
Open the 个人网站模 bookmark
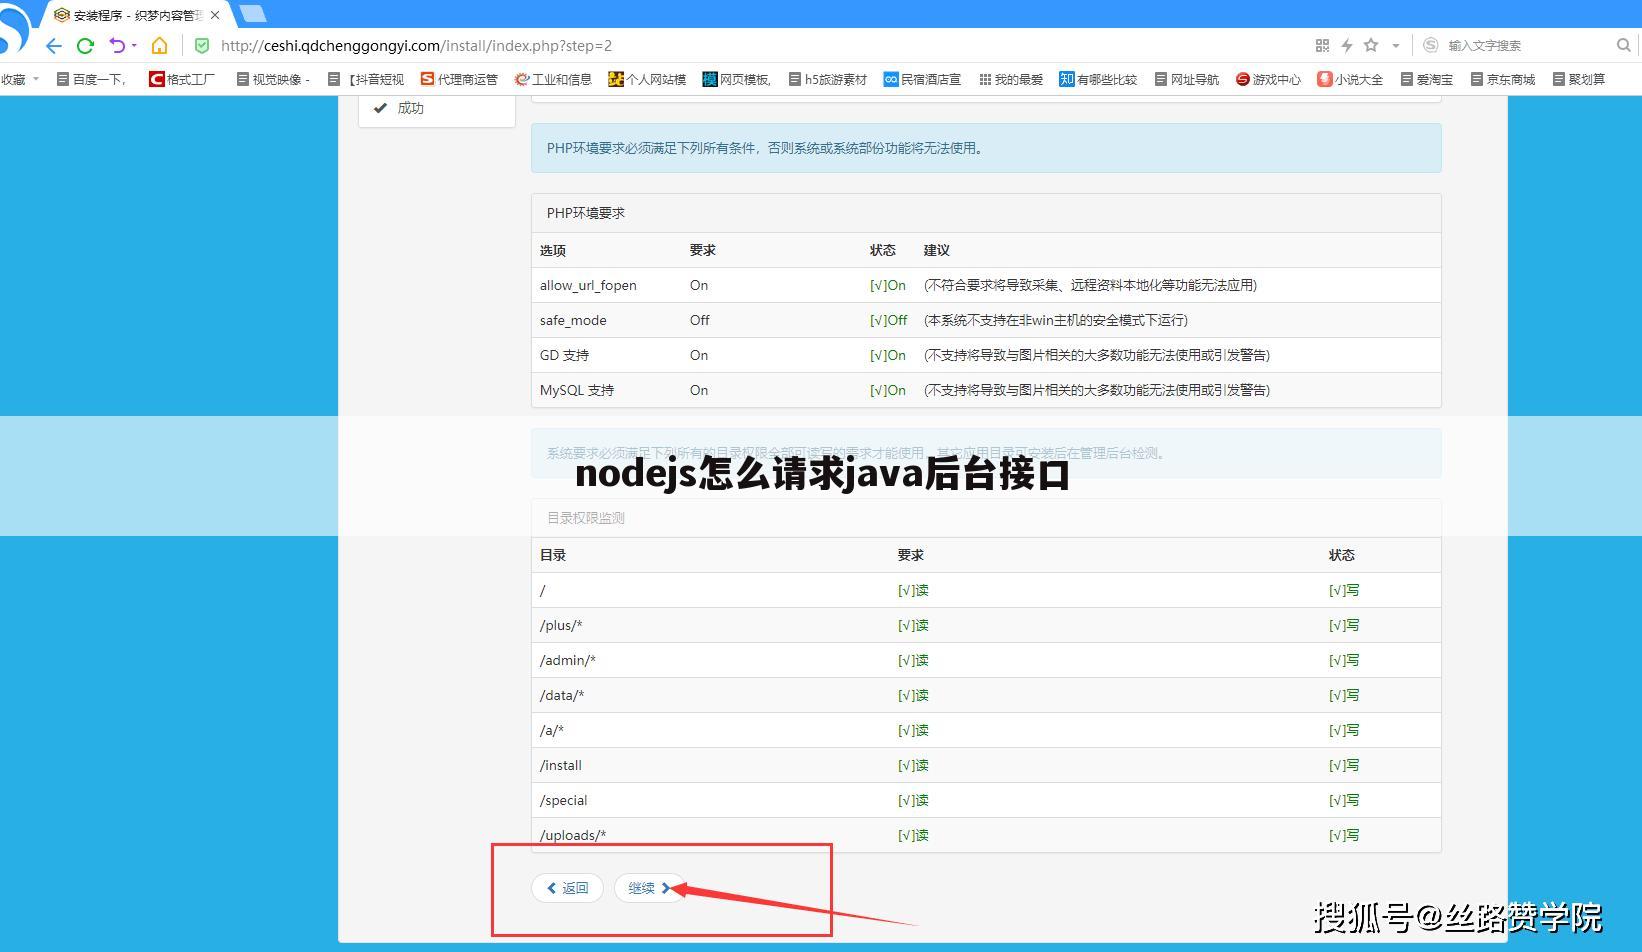647,79
